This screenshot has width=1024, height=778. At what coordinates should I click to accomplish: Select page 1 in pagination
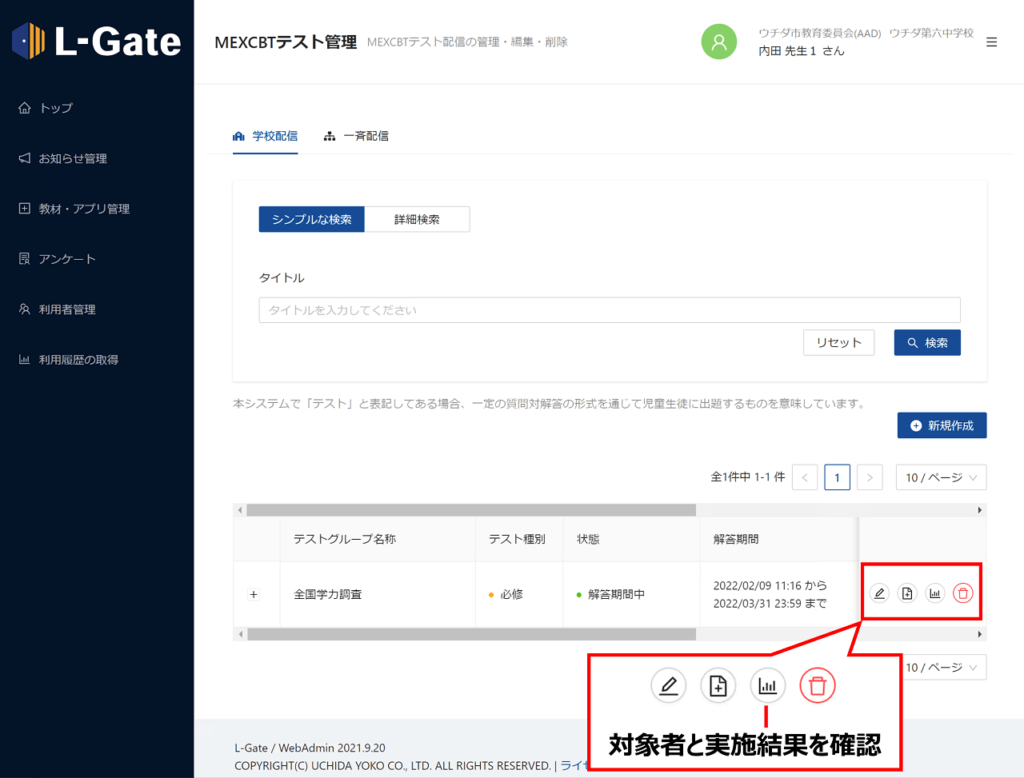(x=837, y=477)
